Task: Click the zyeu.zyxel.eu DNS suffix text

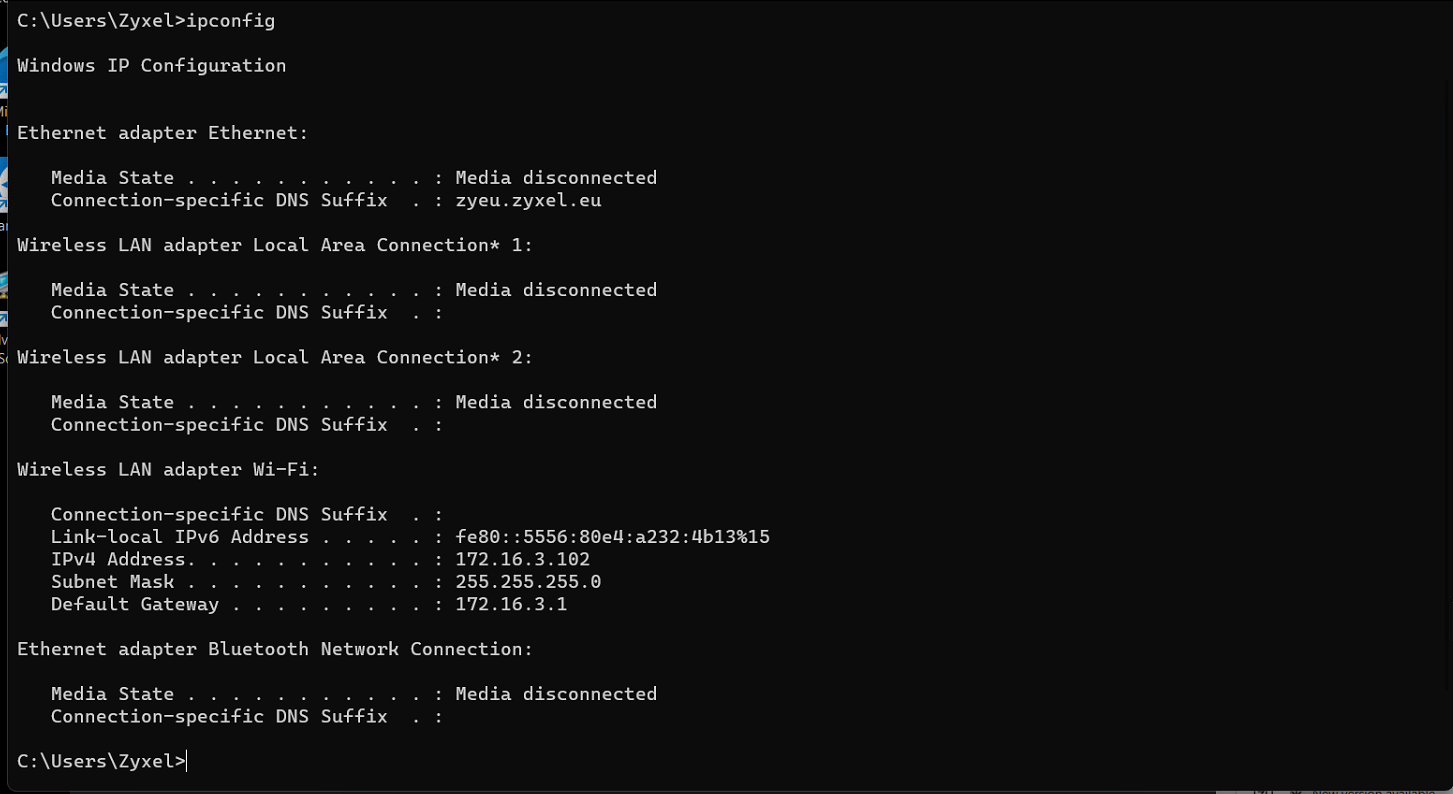Action: coord(528,200)
